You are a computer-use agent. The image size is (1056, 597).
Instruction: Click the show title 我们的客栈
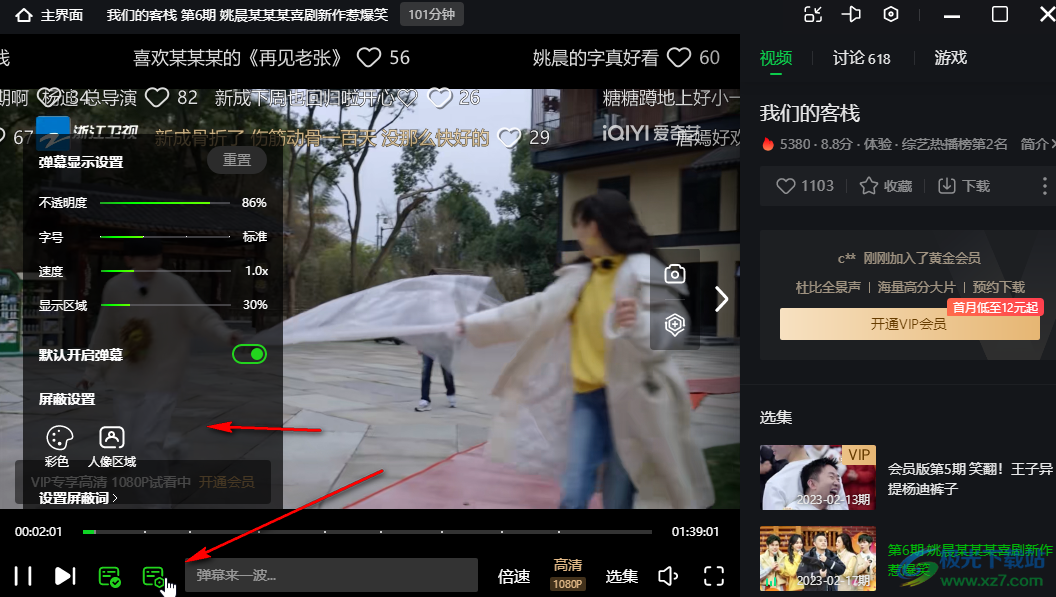click(810, 113)
